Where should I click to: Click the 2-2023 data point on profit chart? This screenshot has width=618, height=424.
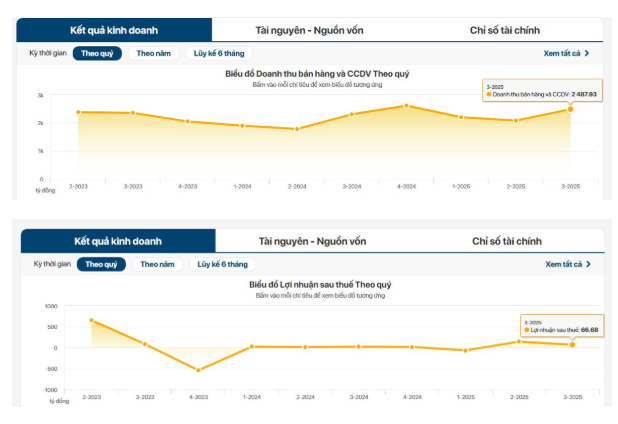[x=91, y=321]
